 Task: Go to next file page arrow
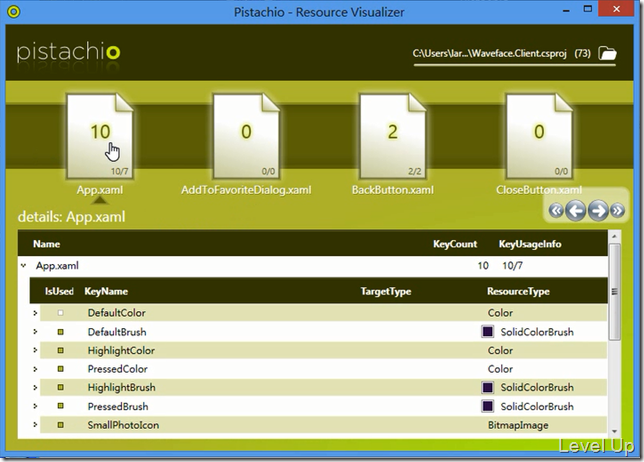click(x=598, y=211)
